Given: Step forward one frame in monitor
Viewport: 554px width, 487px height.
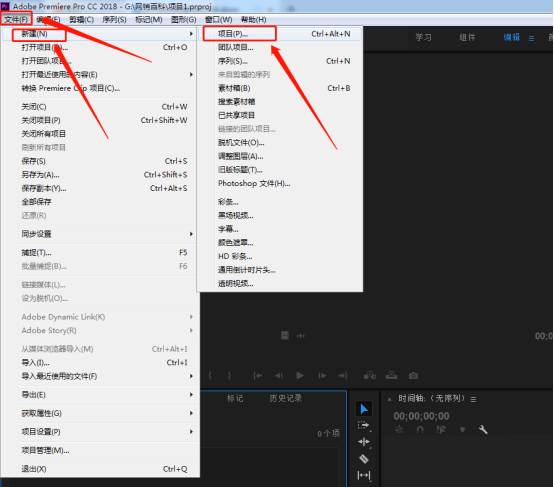Looking at the screenshot, I should [322, 375].
